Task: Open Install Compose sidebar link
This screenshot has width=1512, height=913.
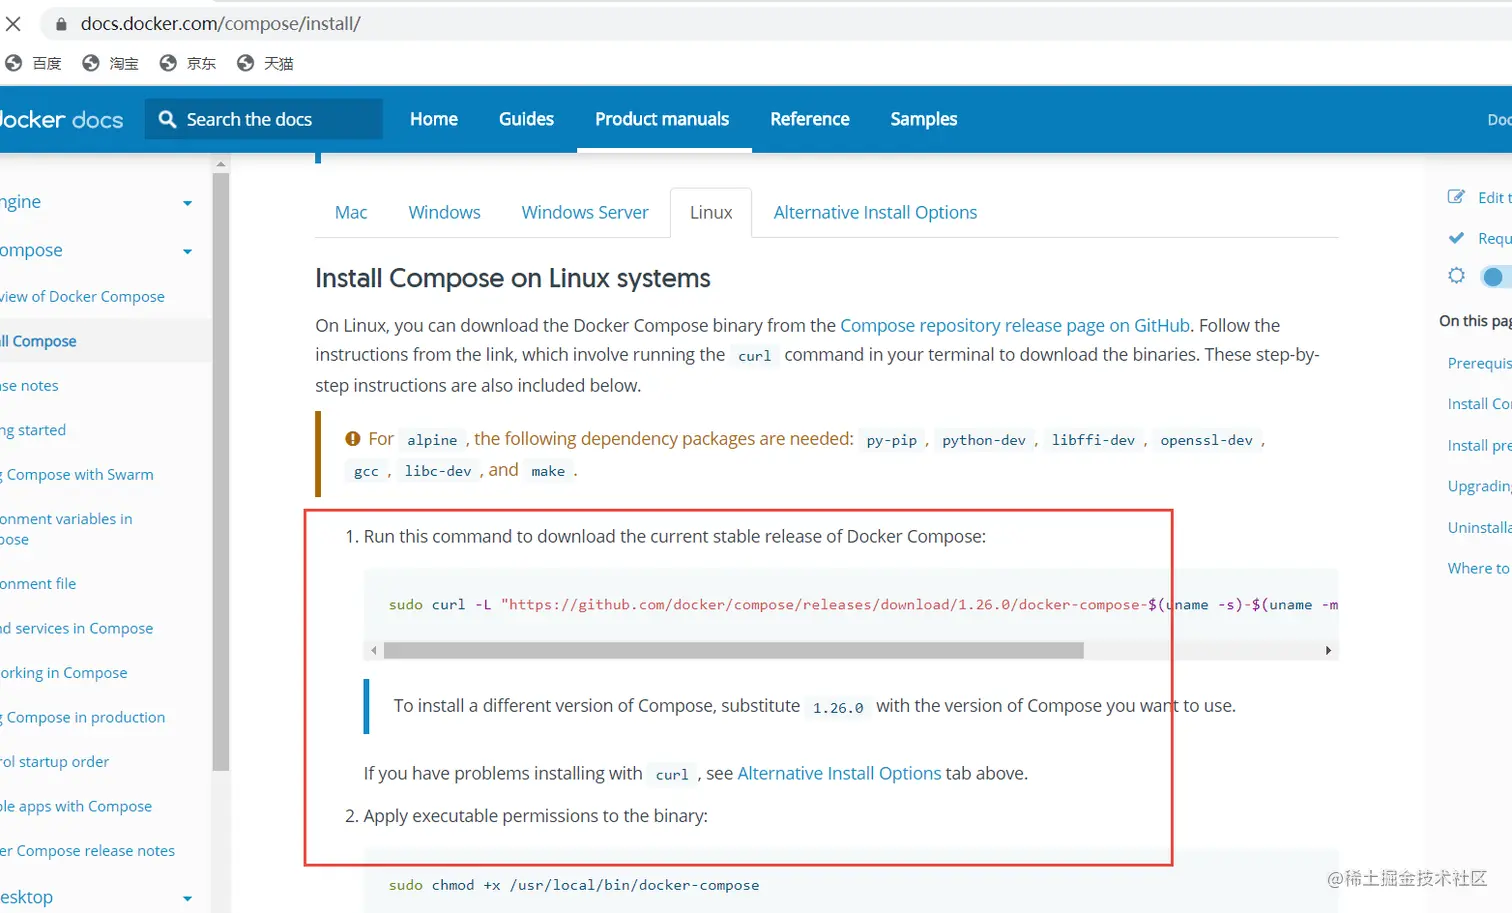Action: tap(38, 341)
